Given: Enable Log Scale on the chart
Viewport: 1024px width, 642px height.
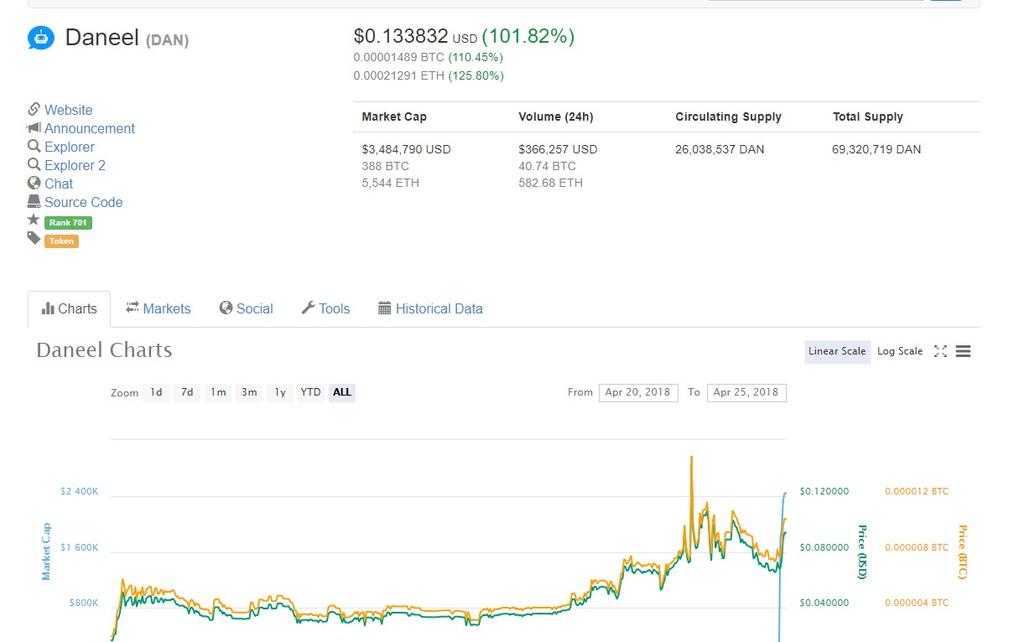Looking at the screenshot, I should pyautogui.click(x=900, y=351).
